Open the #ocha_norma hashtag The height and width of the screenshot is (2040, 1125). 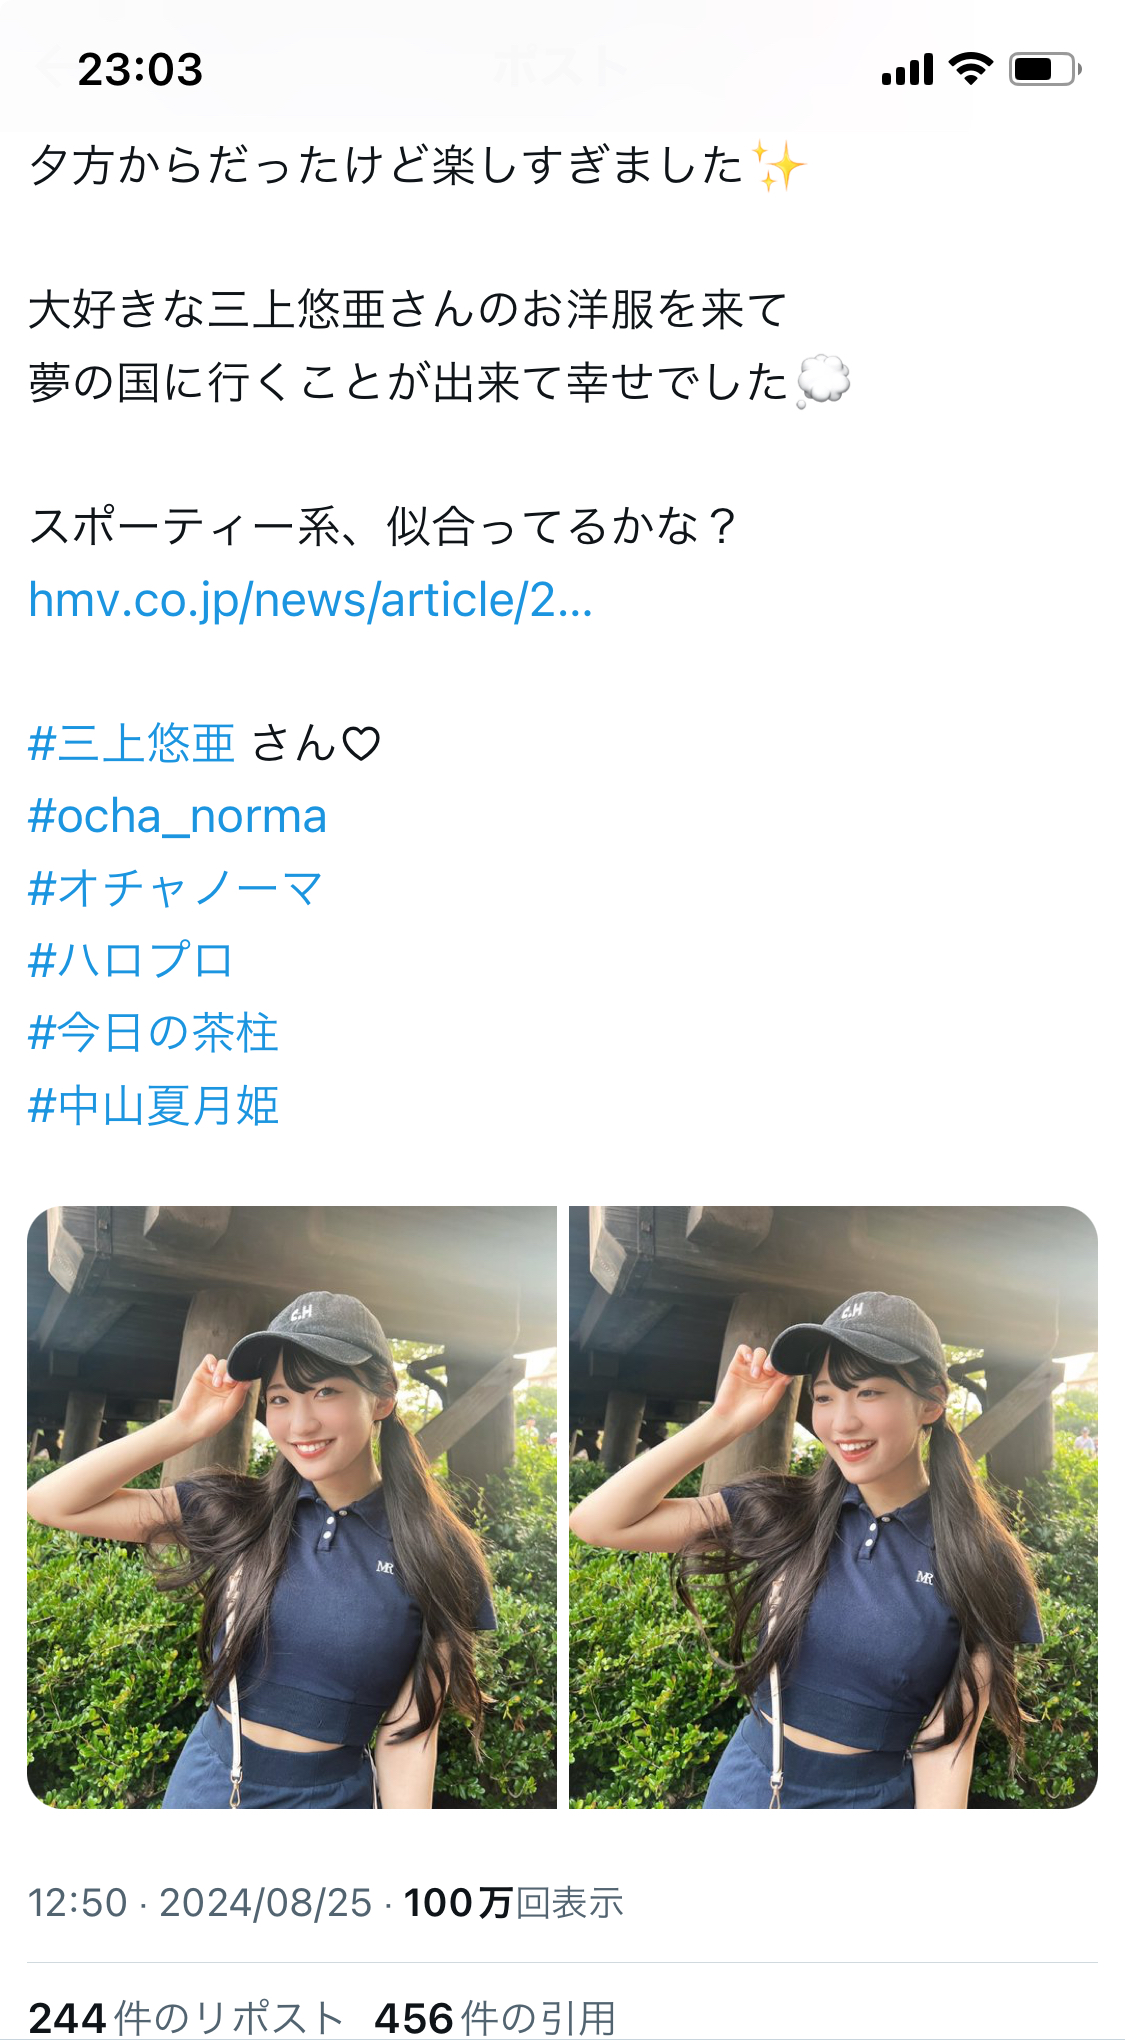pos(177,816)
